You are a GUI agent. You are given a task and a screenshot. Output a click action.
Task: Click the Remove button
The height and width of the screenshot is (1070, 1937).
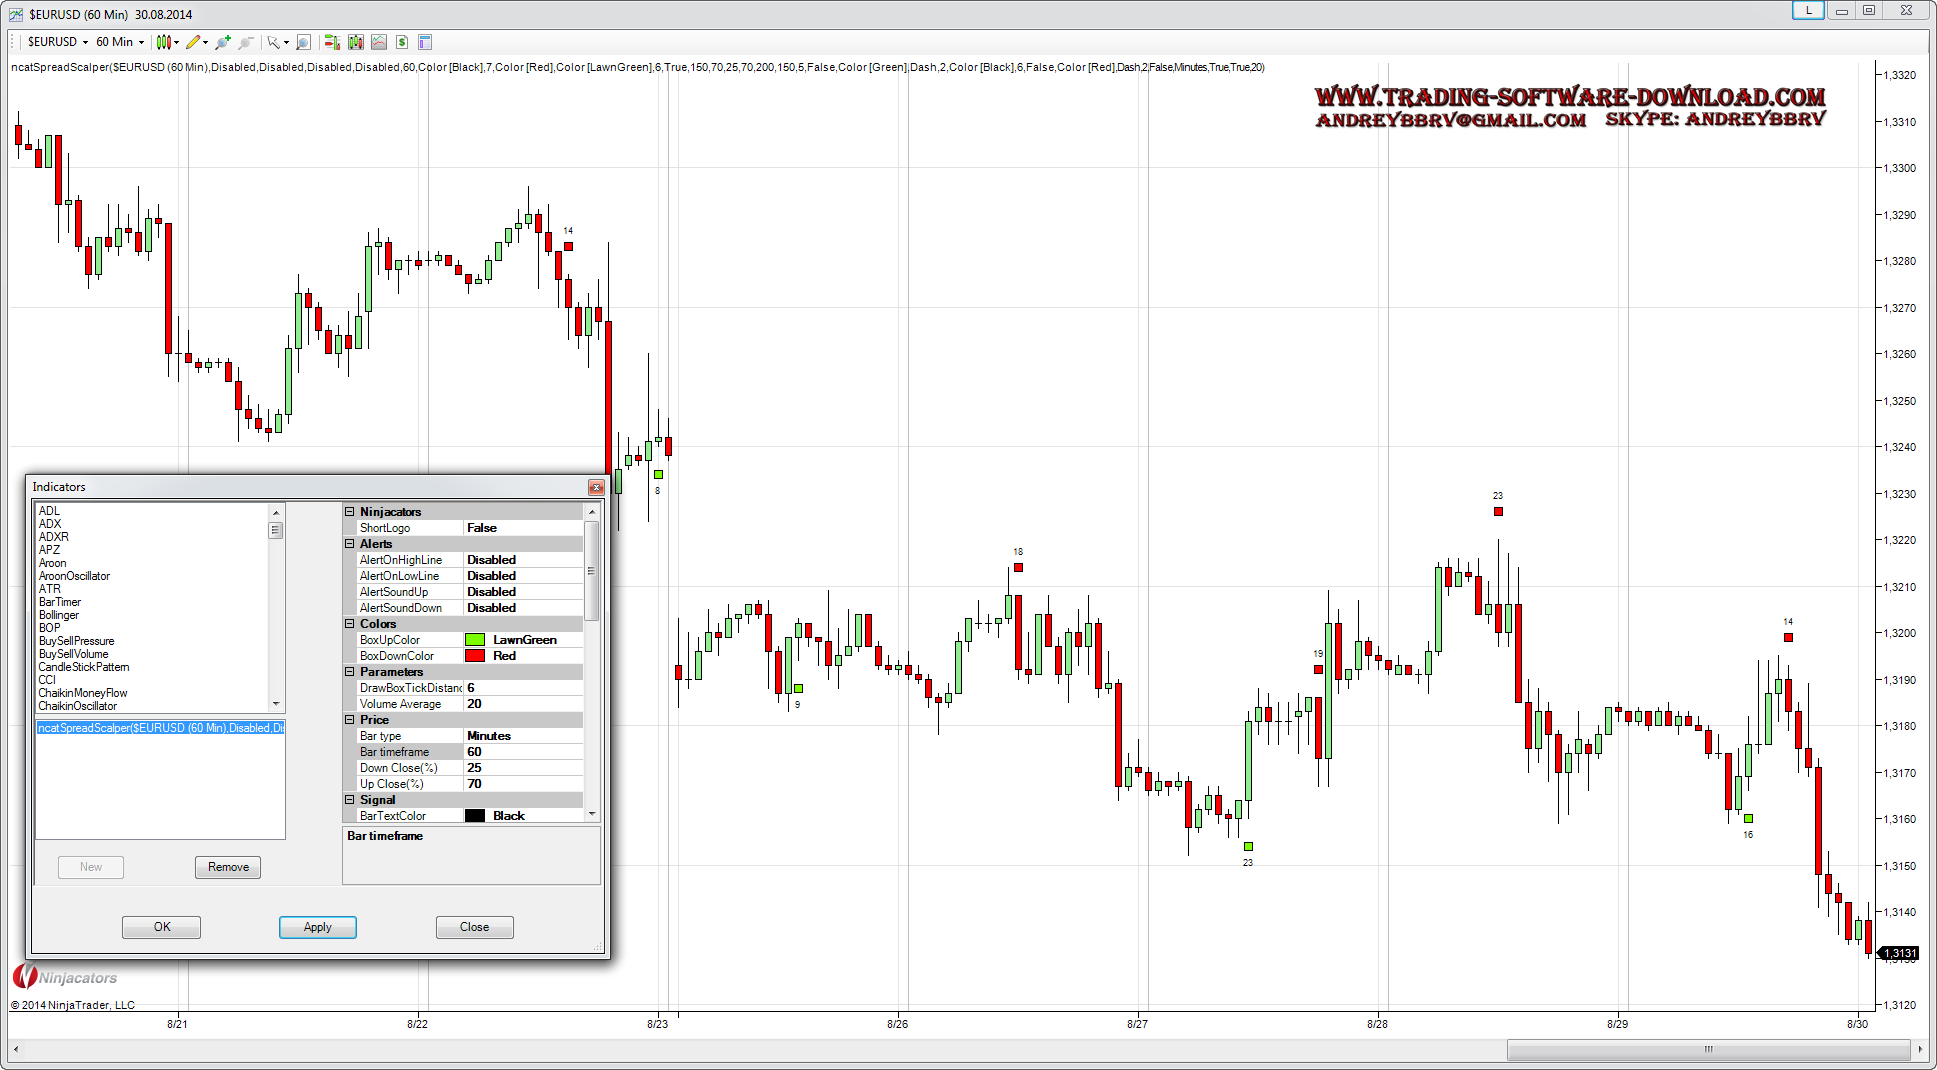pyautogui.click(x=228, y=867)
